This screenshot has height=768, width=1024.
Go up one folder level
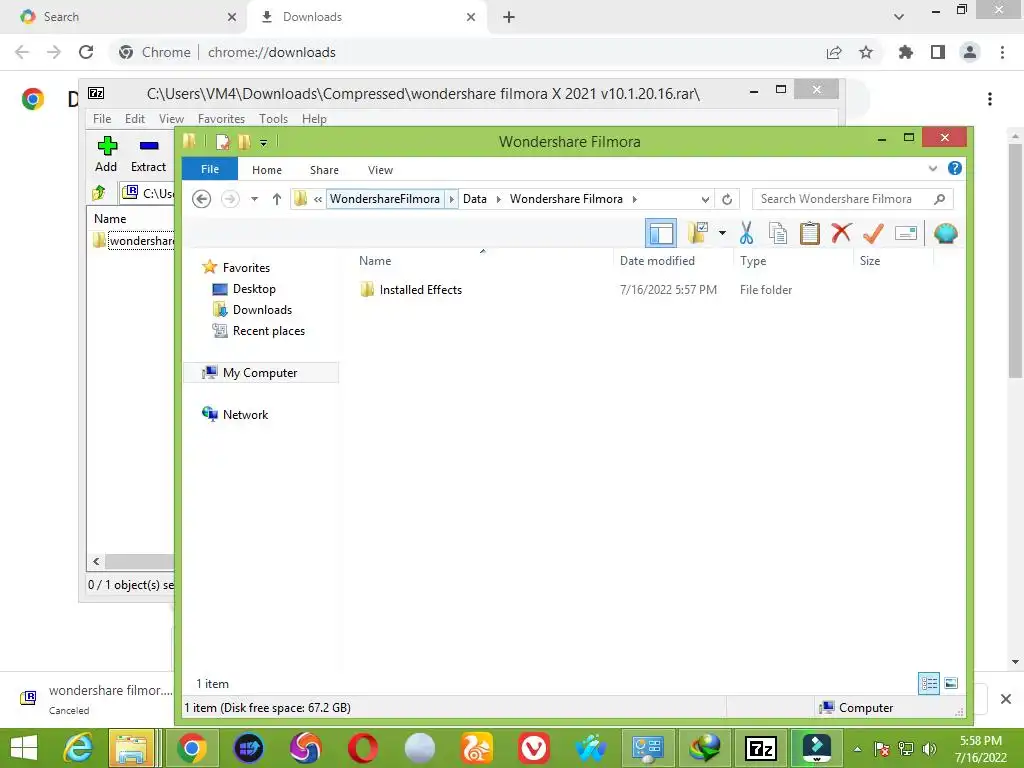pyautogui.click(x=277, y=199)
